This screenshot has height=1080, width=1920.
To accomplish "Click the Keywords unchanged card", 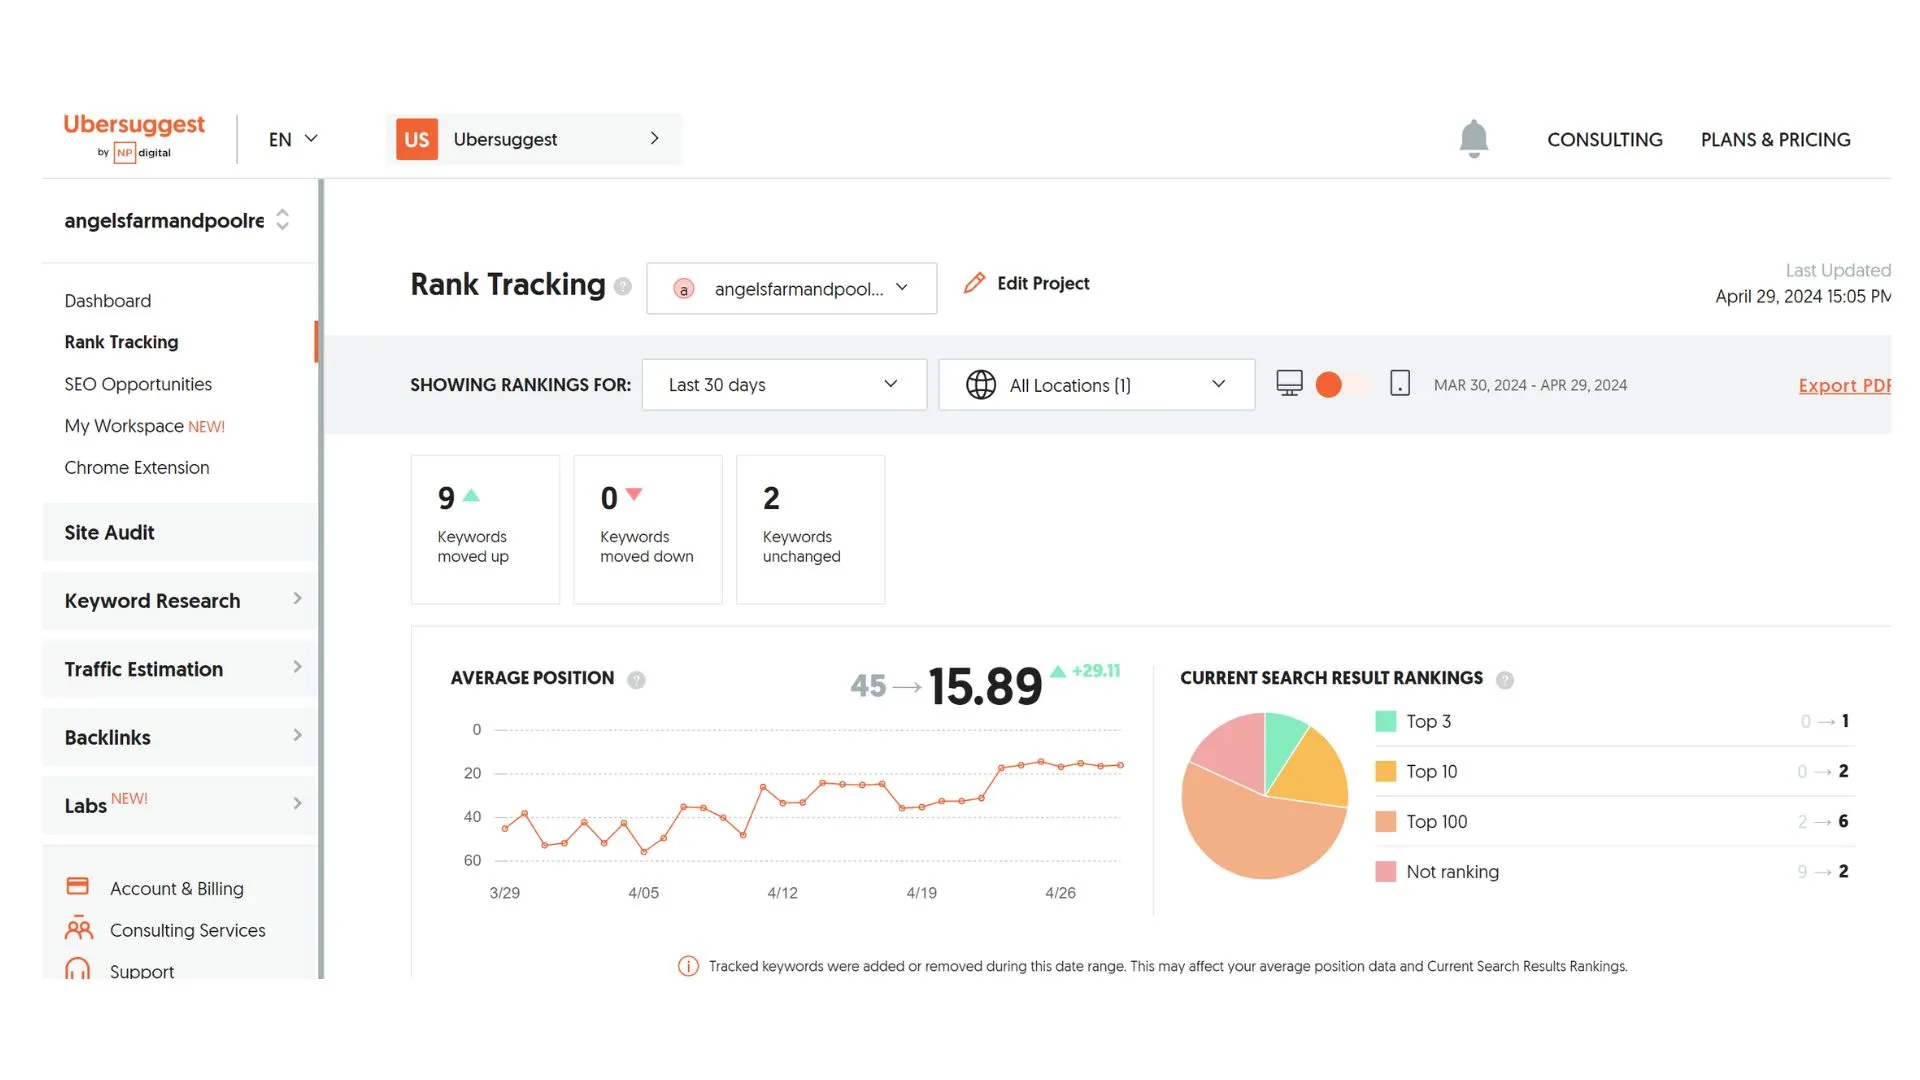I will pos(811,530).
